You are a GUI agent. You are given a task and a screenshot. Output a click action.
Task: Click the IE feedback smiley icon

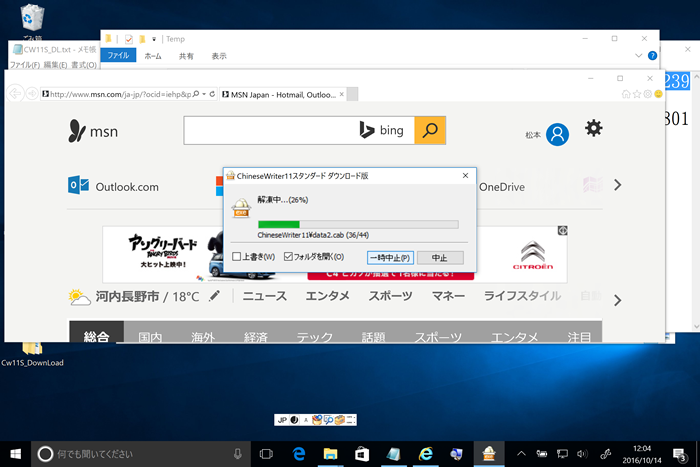[658, 94]
